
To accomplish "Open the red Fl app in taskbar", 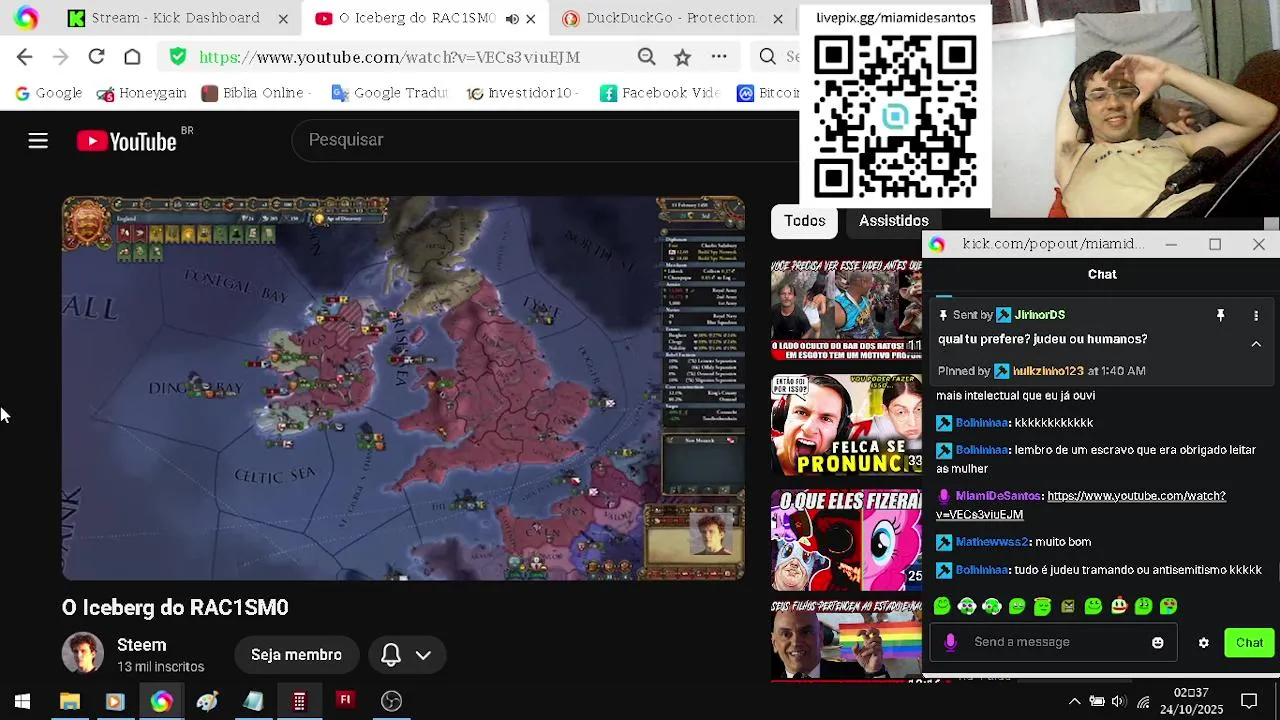I will tap(345, 700).
